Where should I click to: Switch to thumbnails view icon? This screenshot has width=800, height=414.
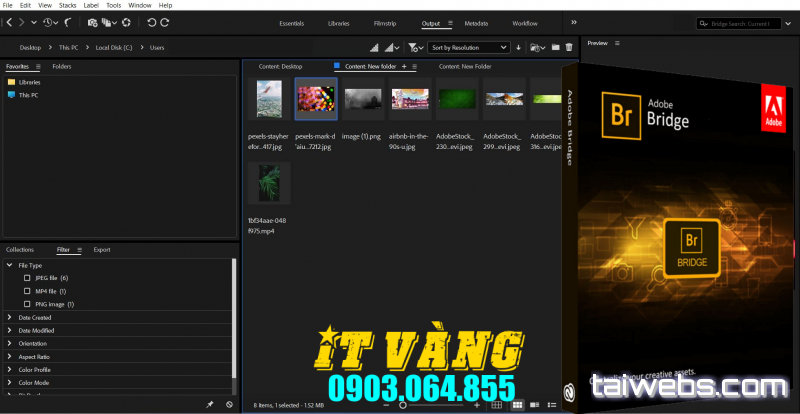click(x=517, y=405)
